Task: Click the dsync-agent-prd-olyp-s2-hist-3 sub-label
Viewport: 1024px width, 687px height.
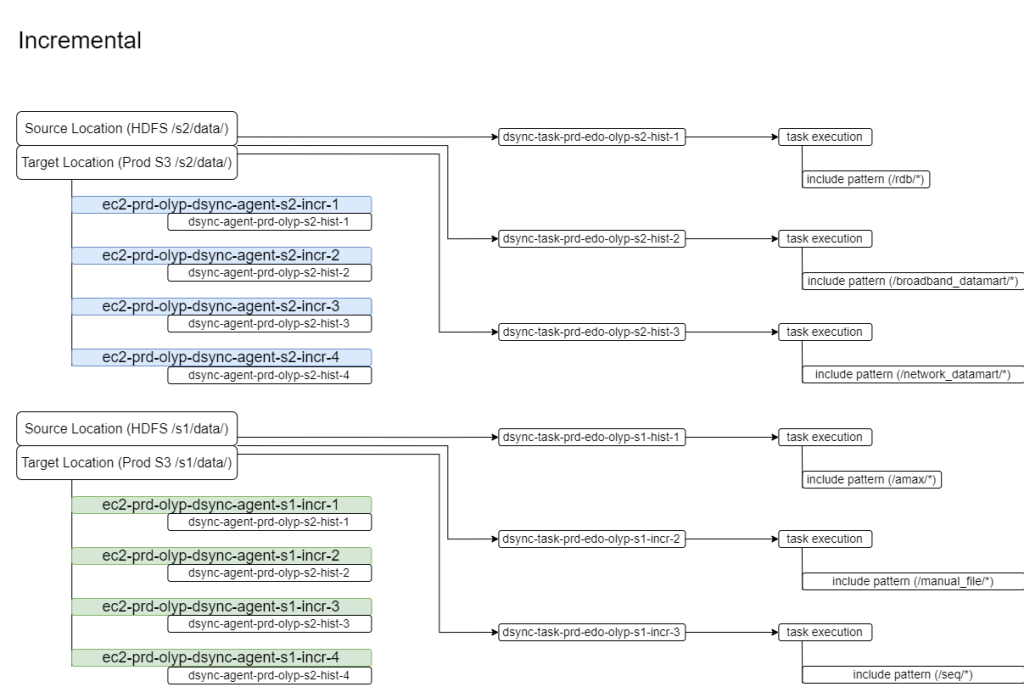Action: (268, 323)
